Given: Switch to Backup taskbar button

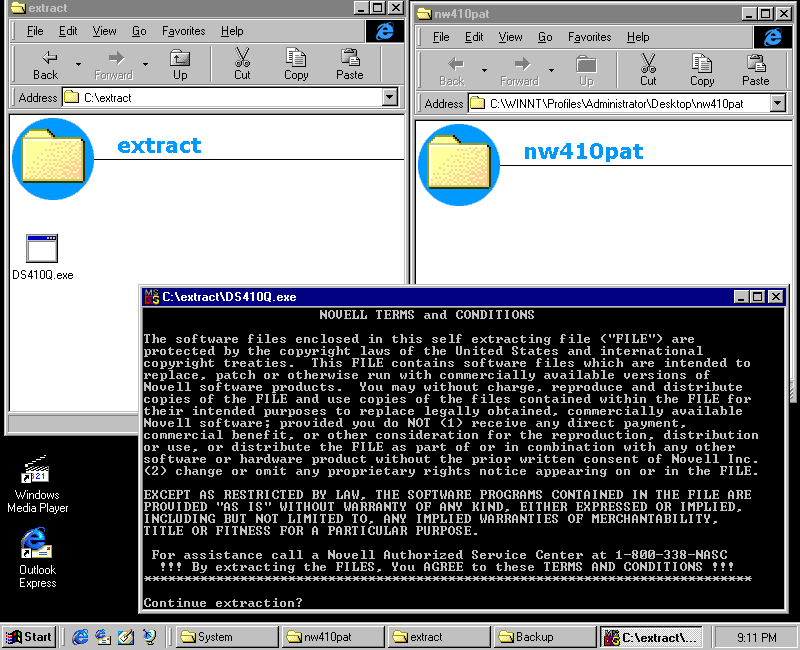Looking at the screenshot, I should (x=544, y=637).
